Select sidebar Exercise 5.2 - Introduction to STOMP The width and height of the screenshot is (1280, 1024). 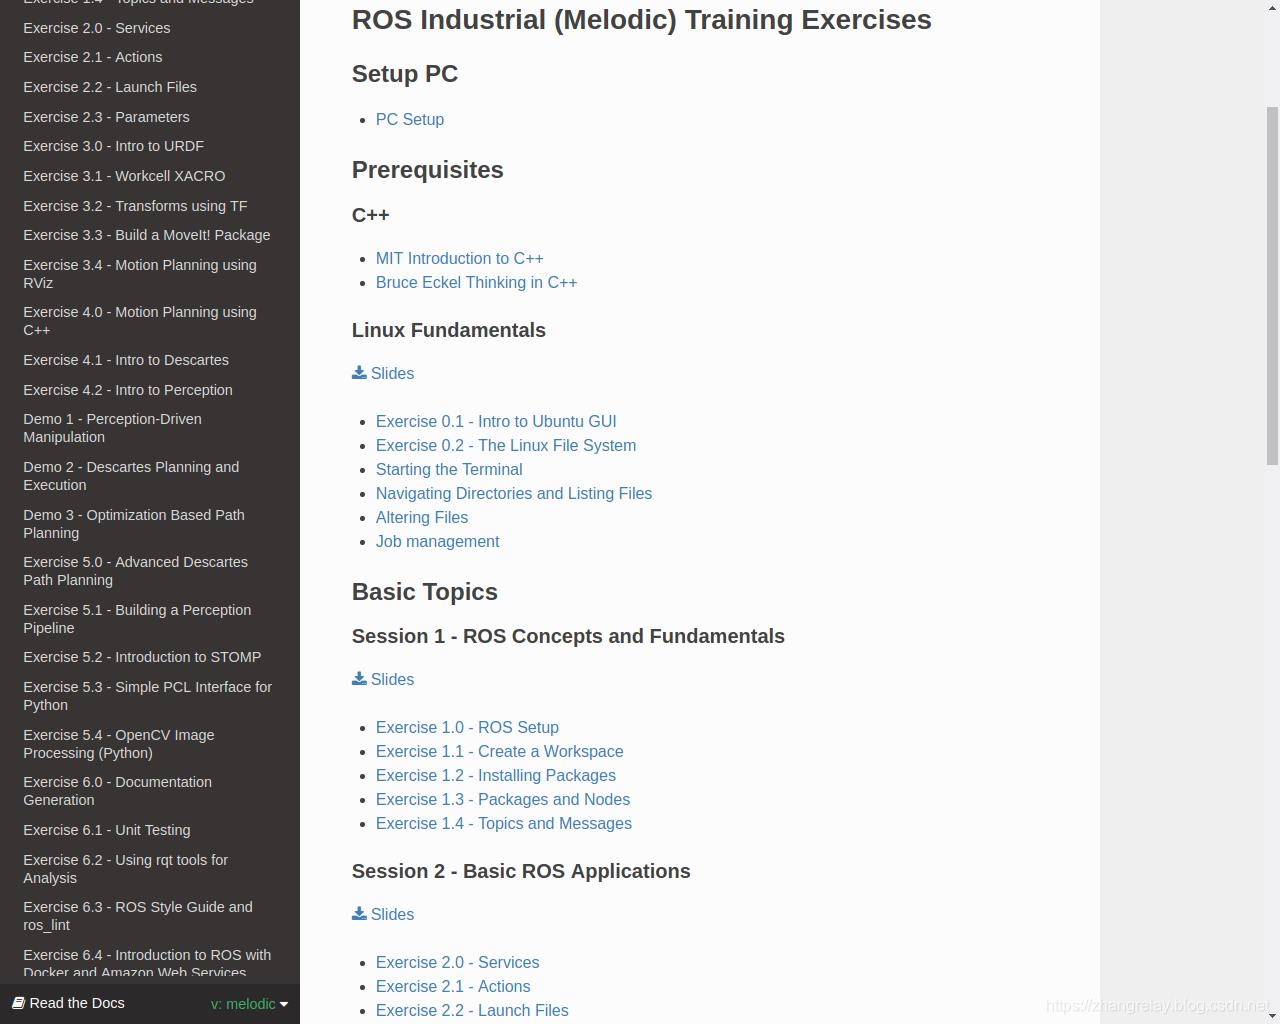[x=150, y=657]
